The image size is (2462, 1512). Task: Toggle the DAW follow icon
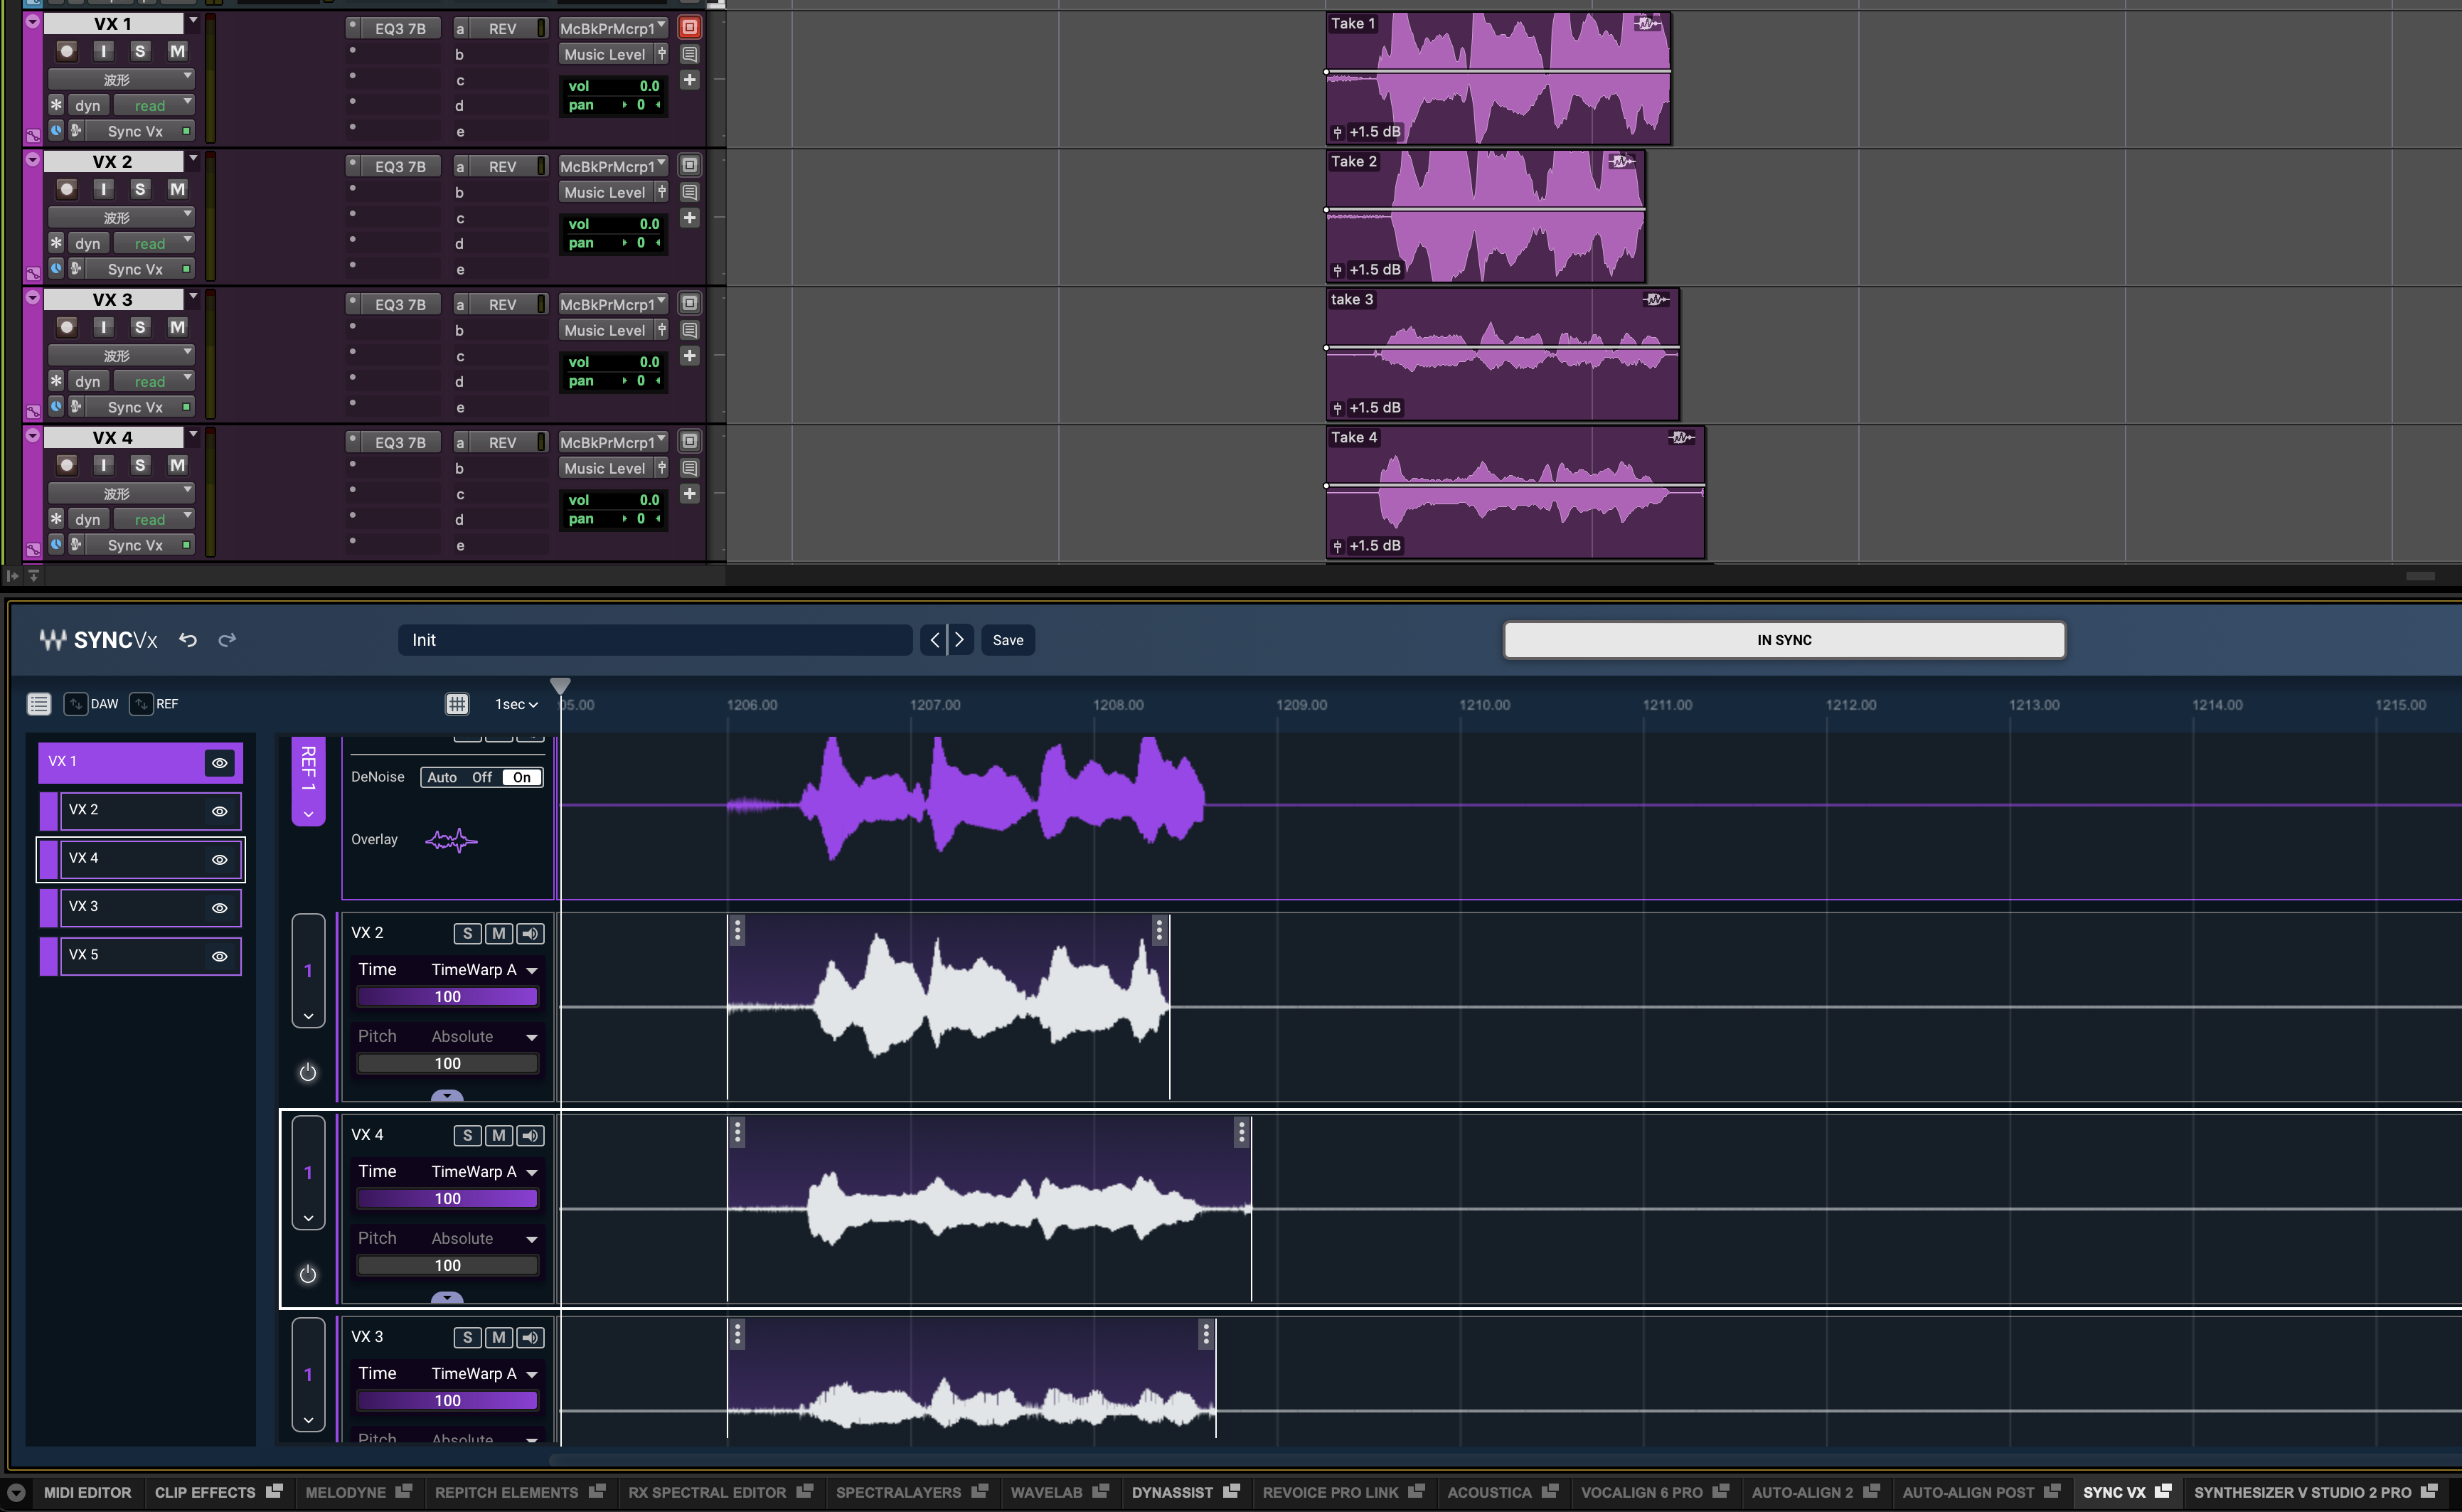(76, 704)
